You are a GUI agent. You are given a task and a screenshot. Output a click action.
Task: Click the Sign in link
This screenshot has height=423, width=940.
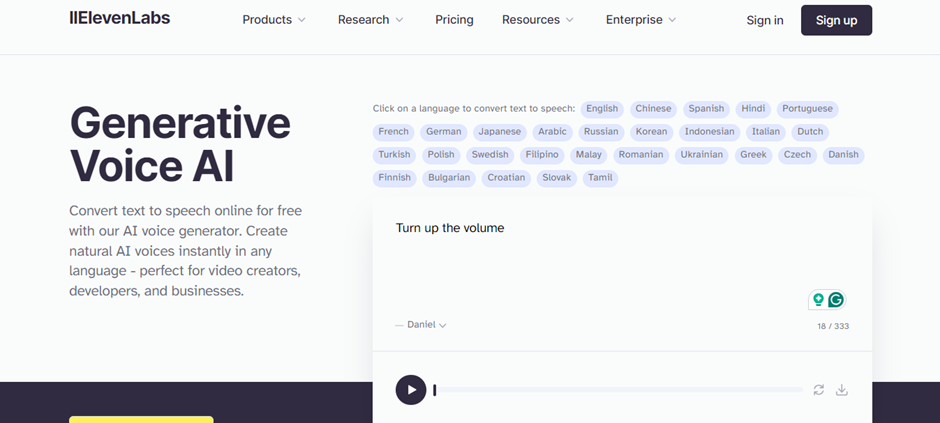(765, 20)
